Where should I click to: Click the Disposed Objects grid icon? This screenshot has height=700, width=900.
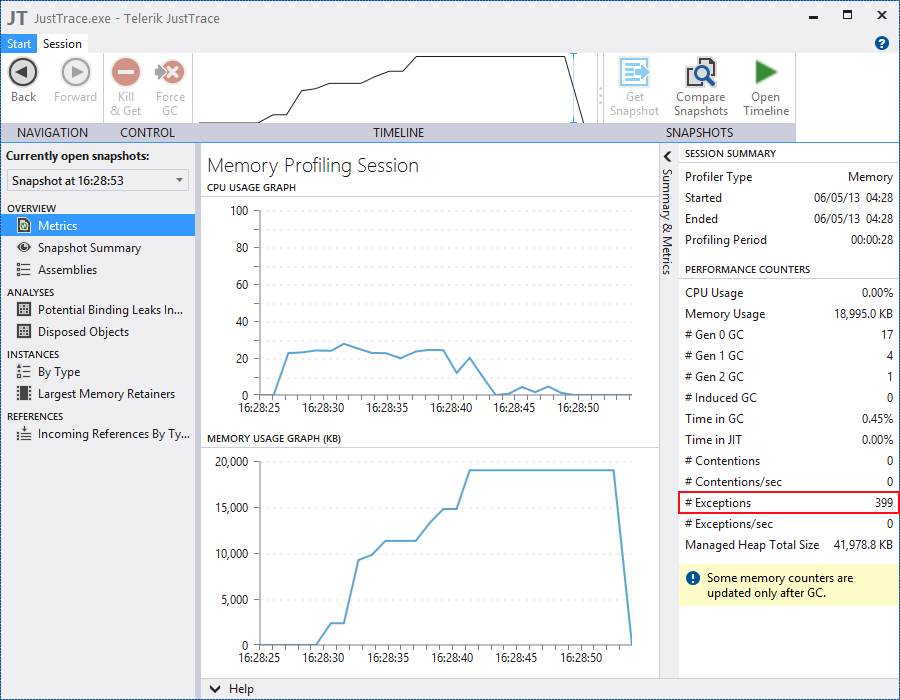click(24, 332)
